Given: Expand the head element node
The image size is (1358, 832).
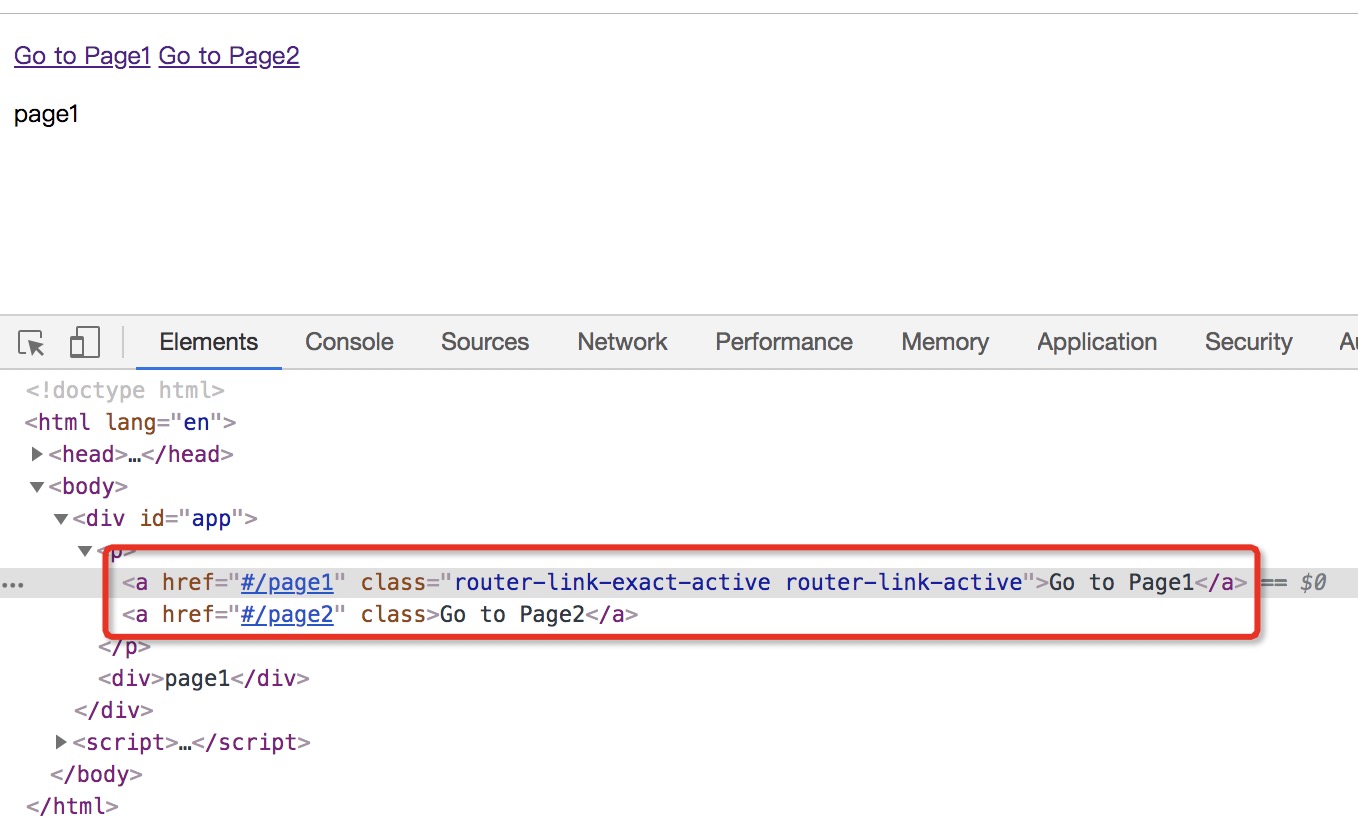Looking at the screenshot, I should pyautogui.click(x=38, y=454).
